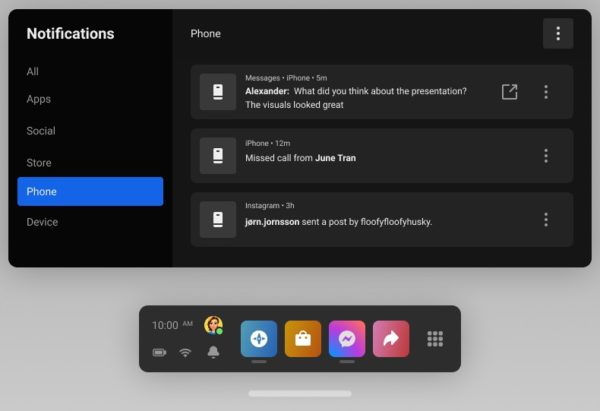Open the App Library grid icon
600x411 pixels.
coord(435,339)
